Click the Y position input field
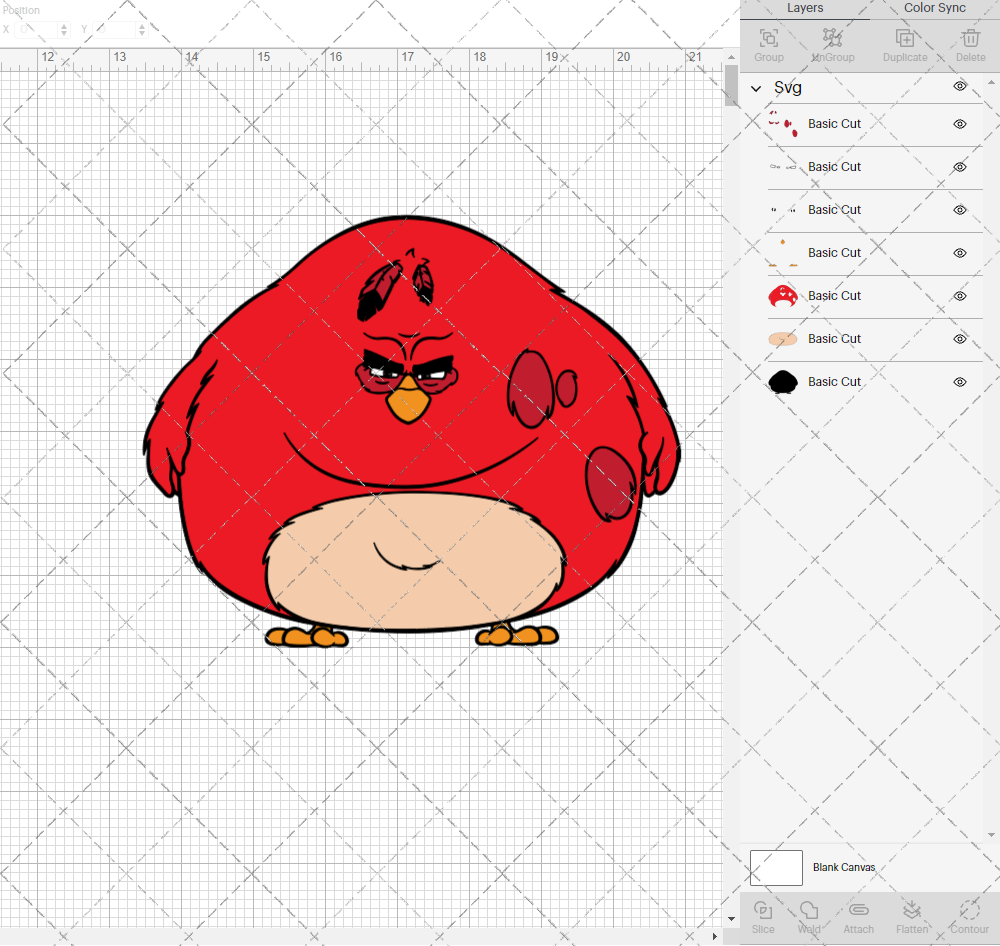Screen dimensions: 1000x946 115,29
